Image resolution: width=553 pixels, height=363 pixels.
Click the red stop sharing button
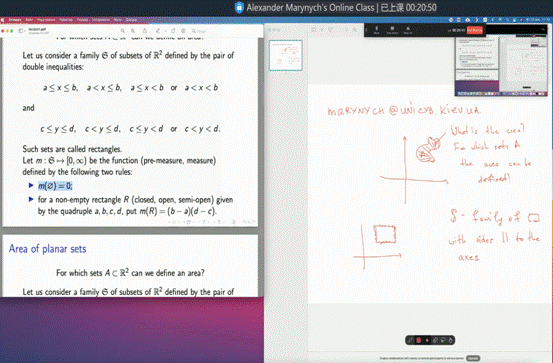[475, 30]
